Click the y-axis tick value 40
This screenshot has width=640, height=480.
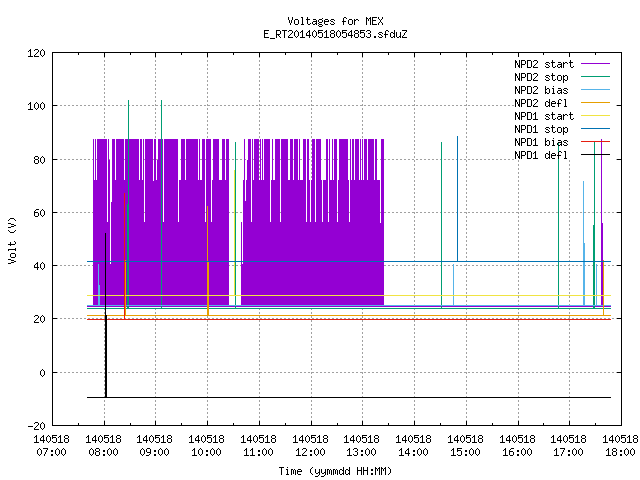coord(39,266)
